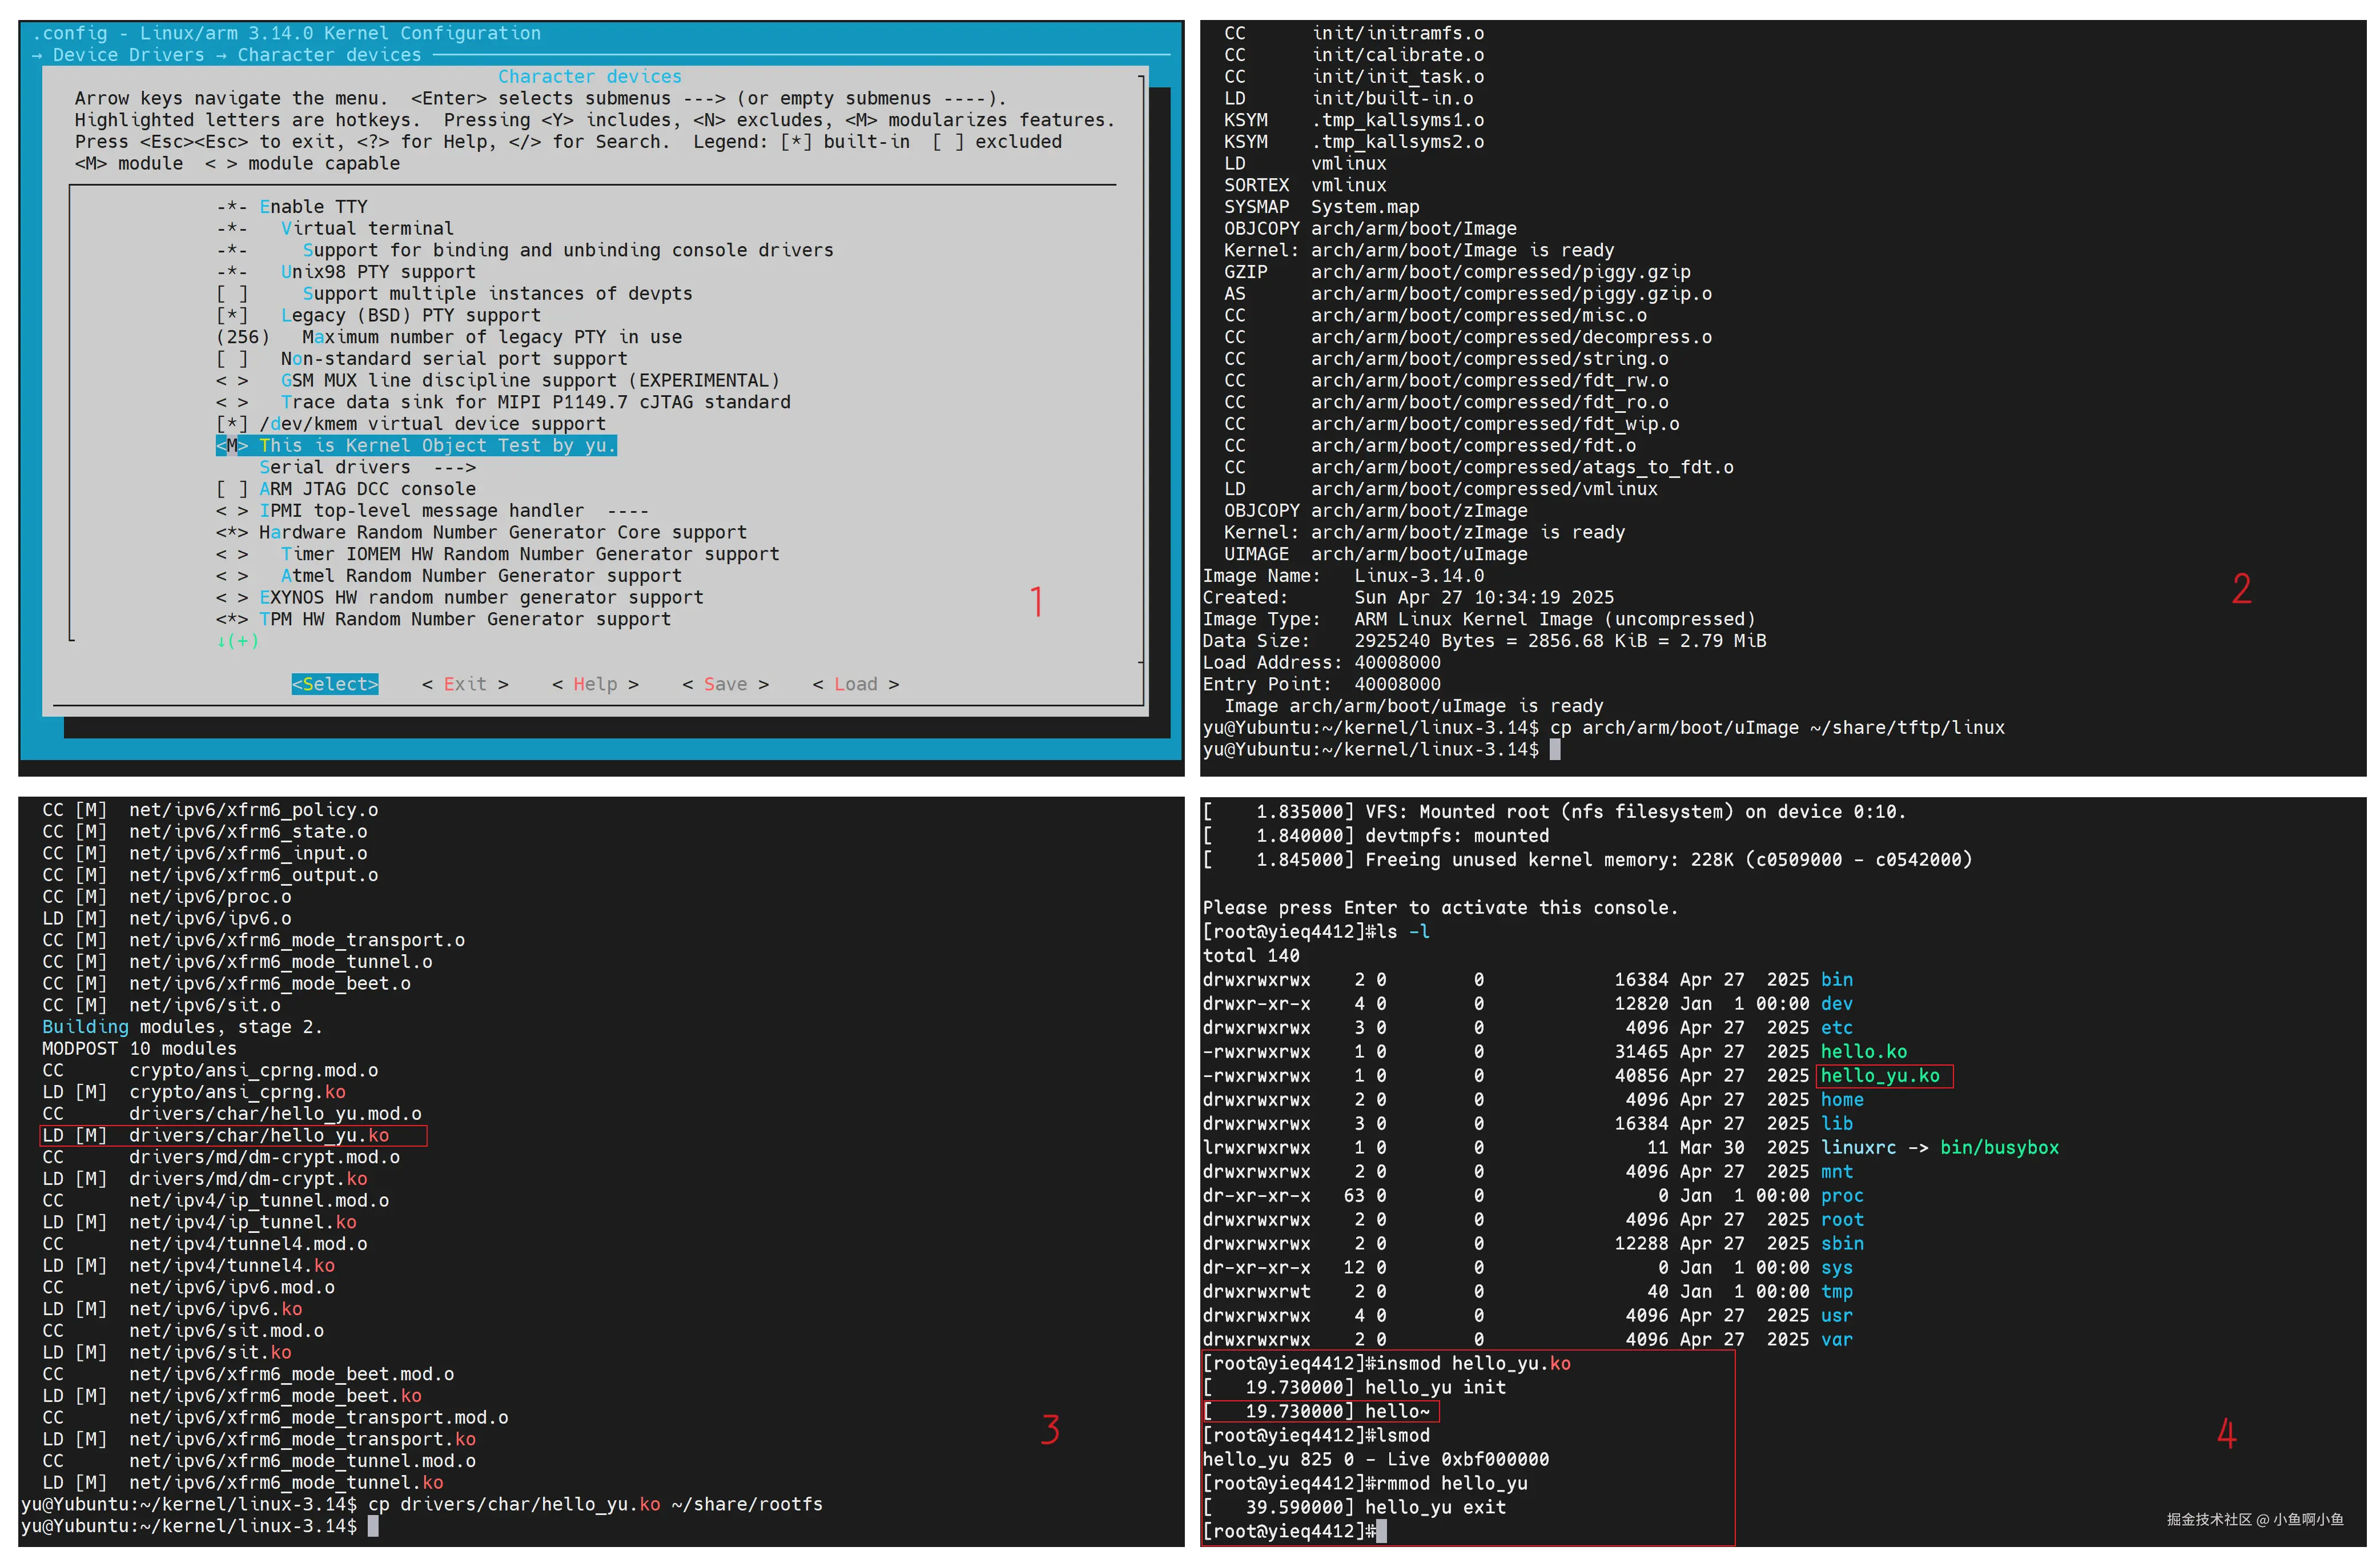Image resolution: width=2380 pixels, height=1563 pixels.
Task: Click the Exit button in menuconfig
Action: 465,684
